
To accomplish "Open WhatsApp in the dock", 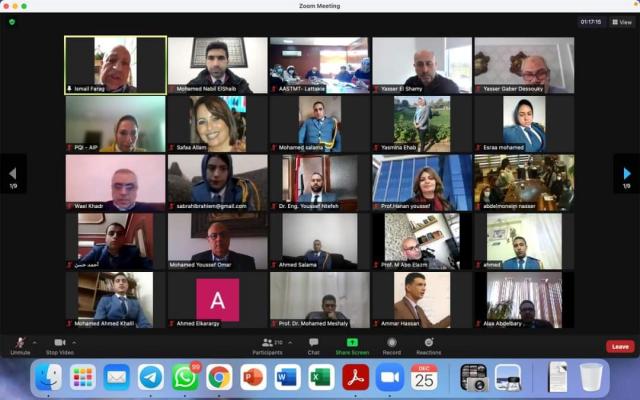I will click(185, 377).
